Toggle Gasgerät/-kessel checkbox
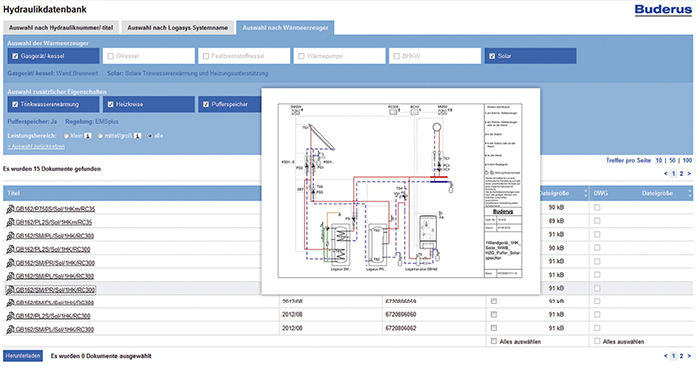 click(x=16, y=56)
